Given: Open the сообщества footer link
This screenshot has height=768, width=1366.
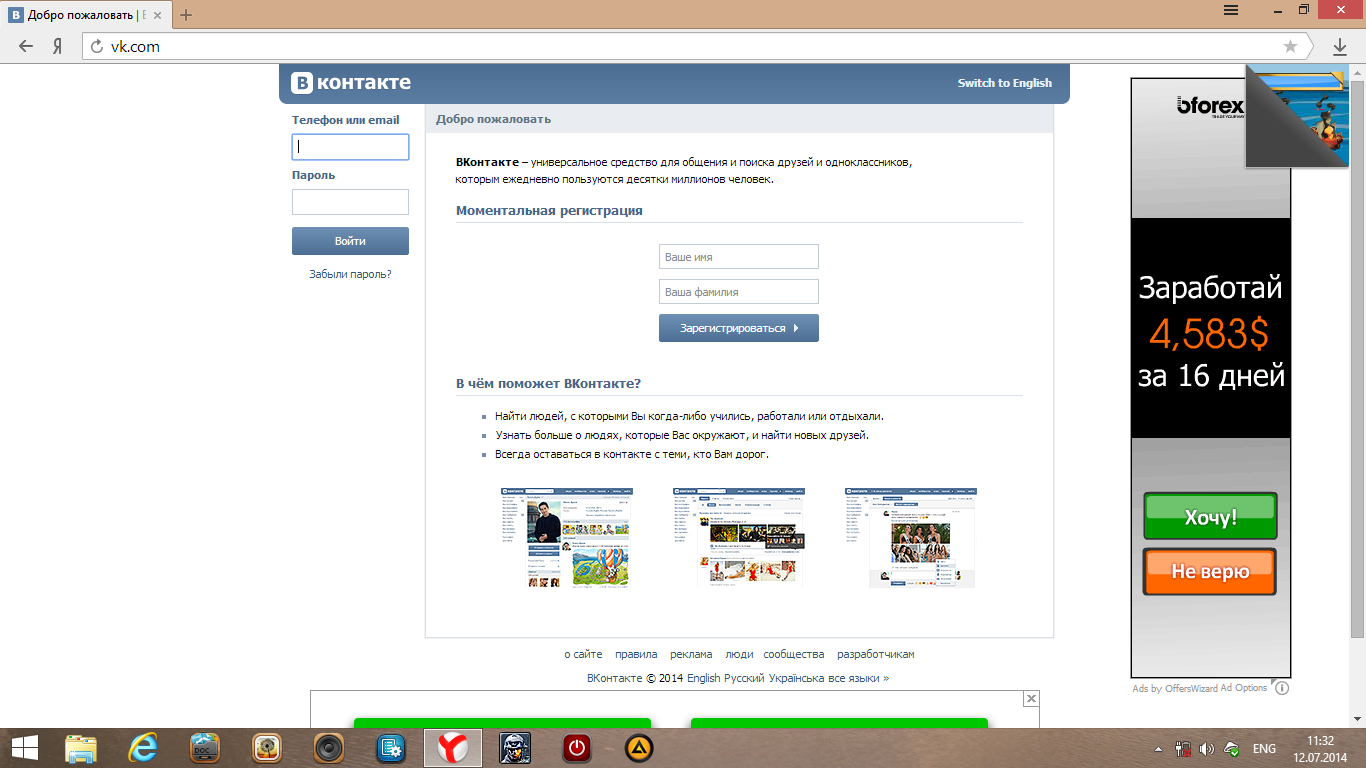Looking at the screenshot, I should [x=794, y=654].
